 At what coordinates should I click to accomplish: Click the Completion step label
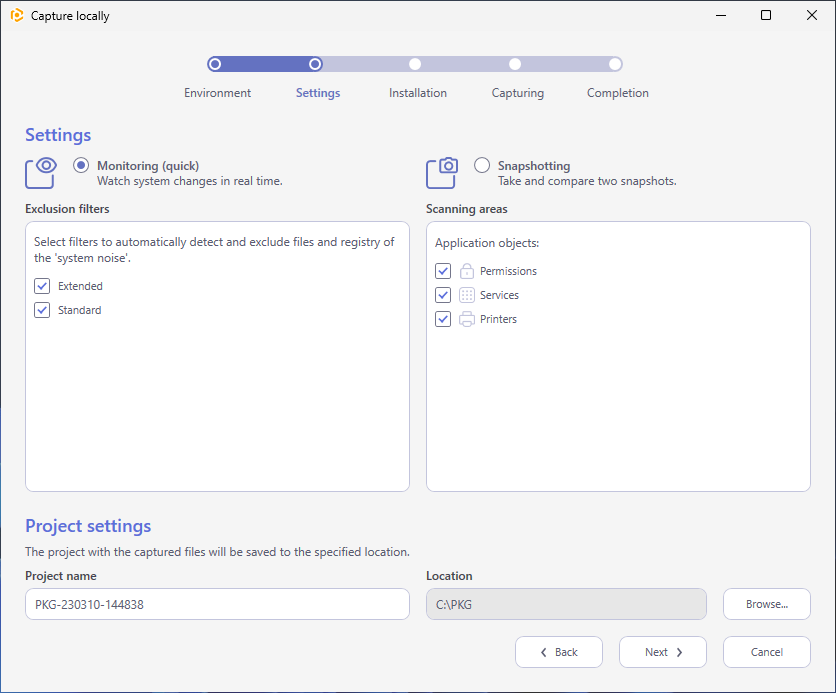[x=618, y=93]
